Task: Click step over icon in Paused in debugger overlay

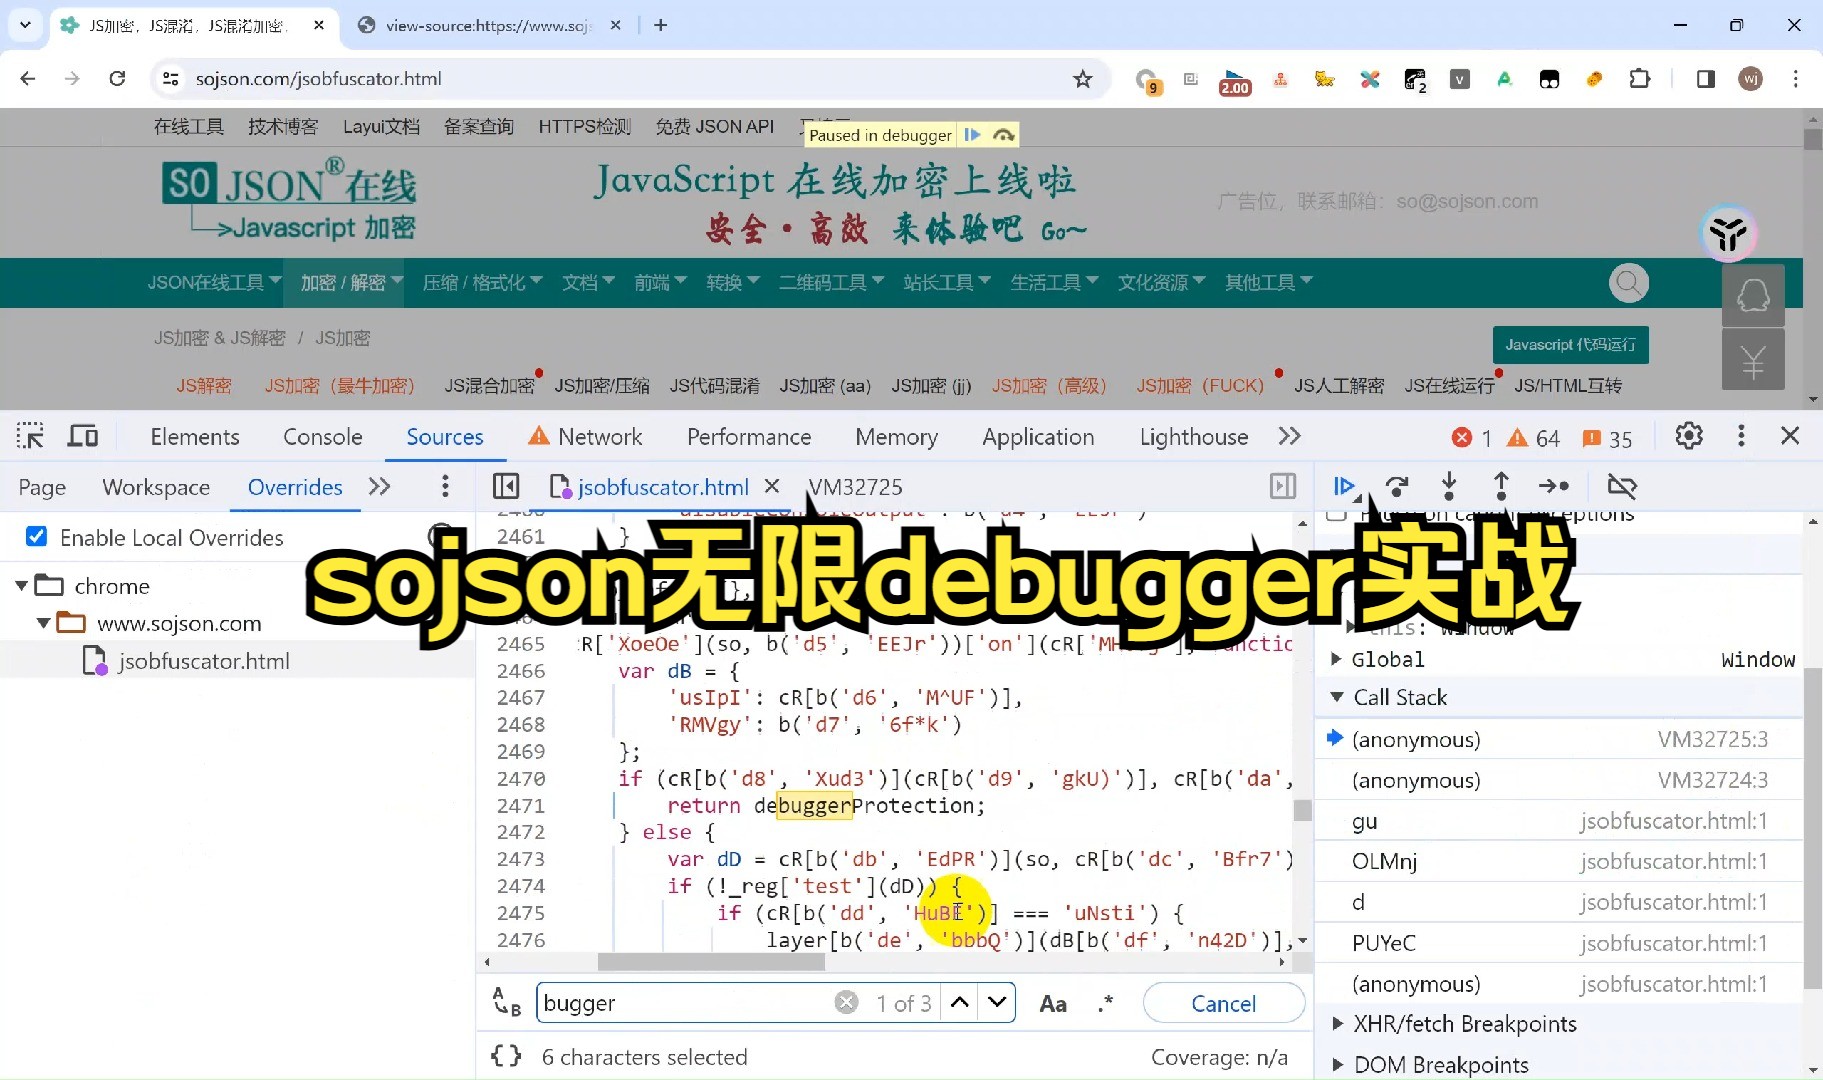Action: click(x=1004, y=135)
